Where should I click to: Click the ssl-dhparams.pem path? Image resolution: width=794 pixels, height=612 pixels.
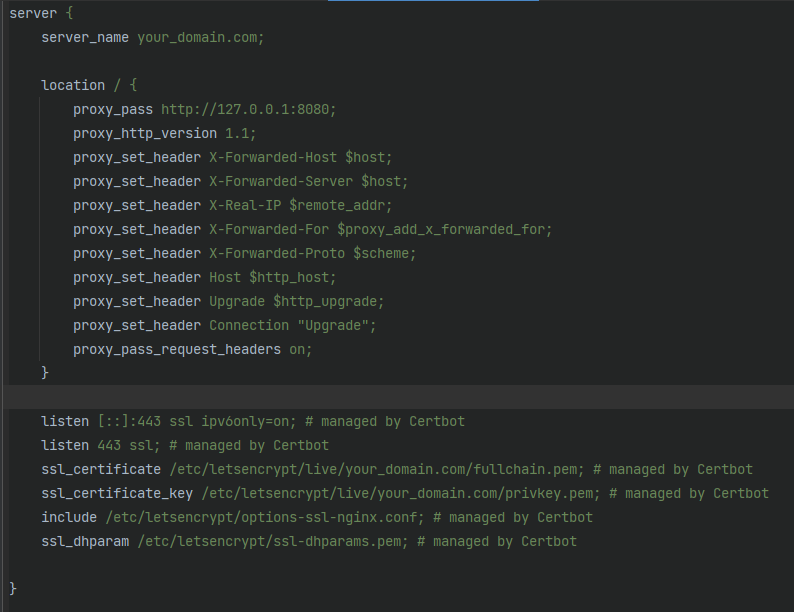[x=273, y=541]
